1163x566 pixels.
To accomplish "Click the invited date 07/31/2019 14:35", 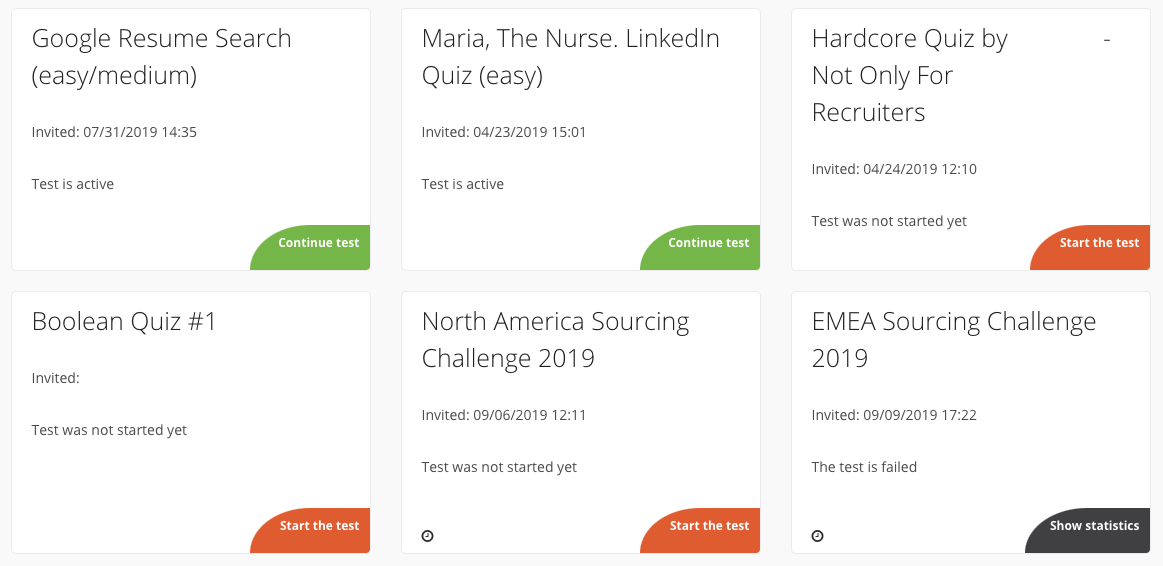I will point(139,132).
